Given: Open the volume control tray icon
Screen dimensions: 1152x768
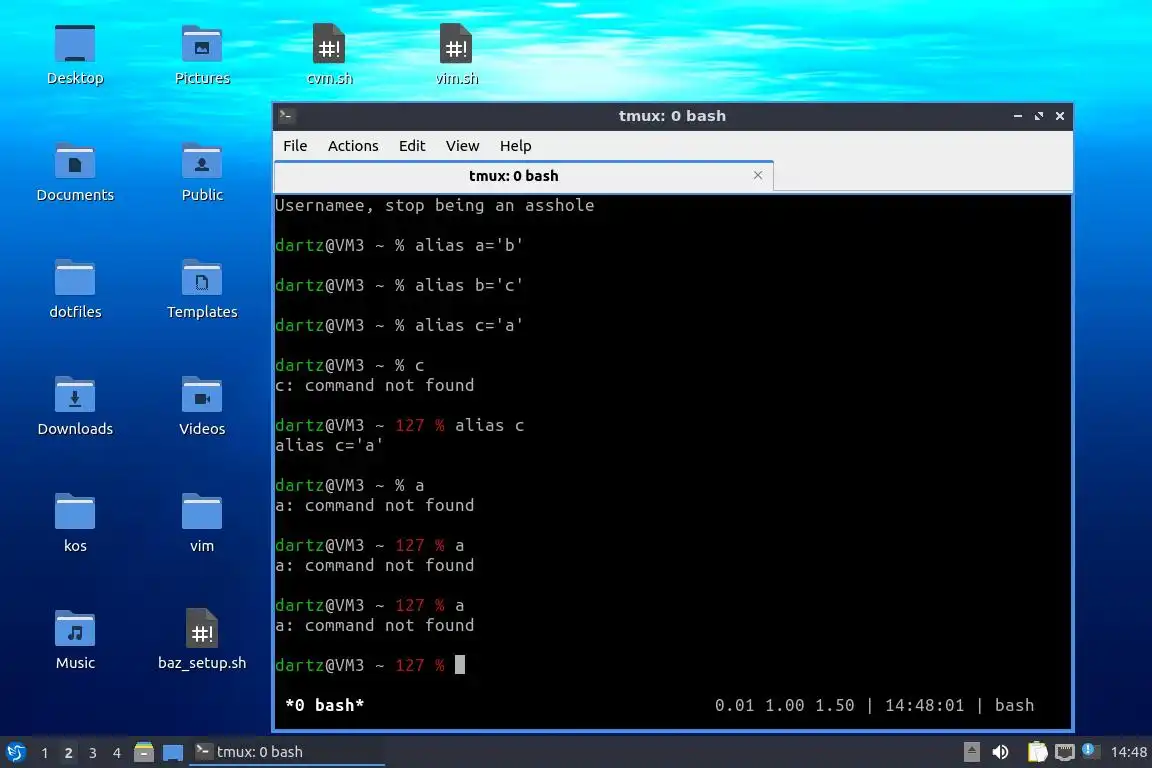Looking at the screenshot, I should [x=1000, y=752].
